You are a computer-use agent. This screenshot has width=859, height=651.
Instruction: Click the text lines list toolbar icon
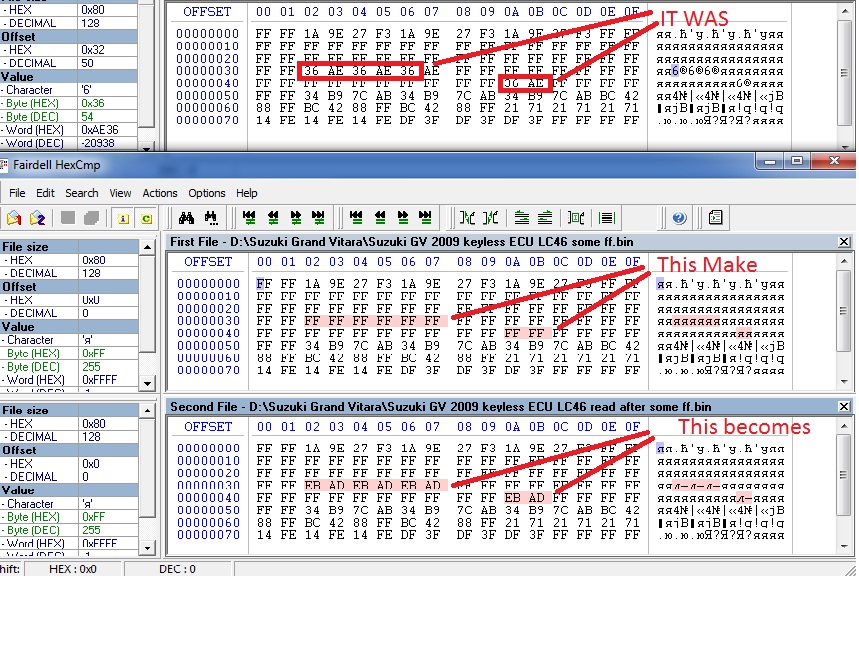[x=606, y=218]
